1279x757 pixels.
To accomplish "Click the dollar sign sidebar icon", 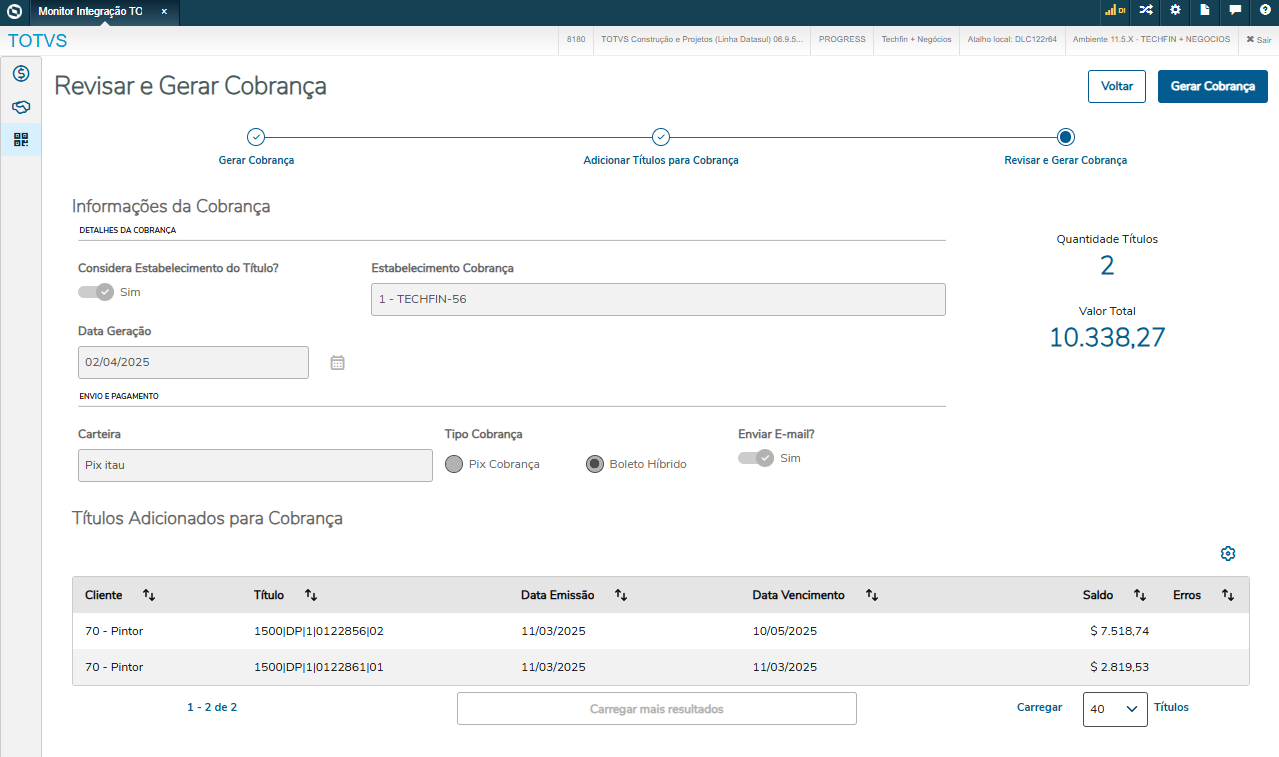I will tap(21, 74).
